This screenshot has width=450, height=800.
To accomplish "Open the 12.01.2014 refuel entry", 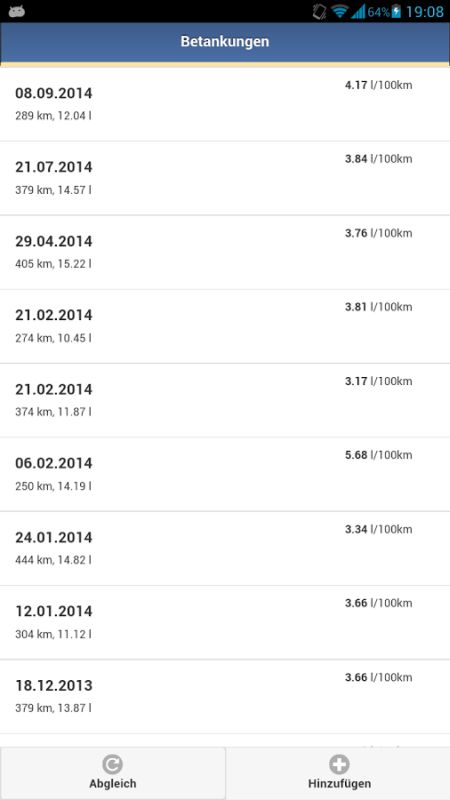I will click(225, 622).
